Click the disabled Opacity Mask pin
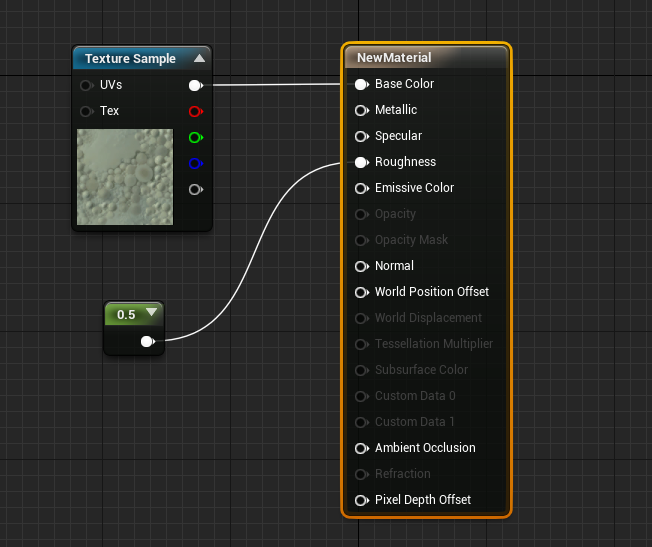The width and height of the screenshot is (652, 547). click(x=362, y=240)
